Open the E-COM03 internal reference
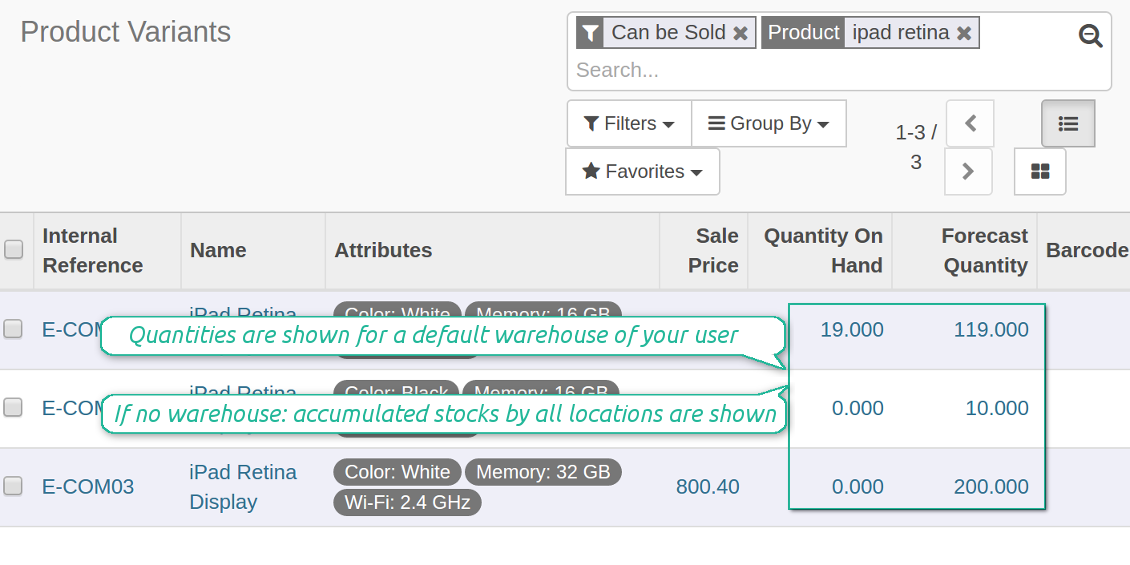Viewport: 1130px width, 565px height. (x=88, y=487)
